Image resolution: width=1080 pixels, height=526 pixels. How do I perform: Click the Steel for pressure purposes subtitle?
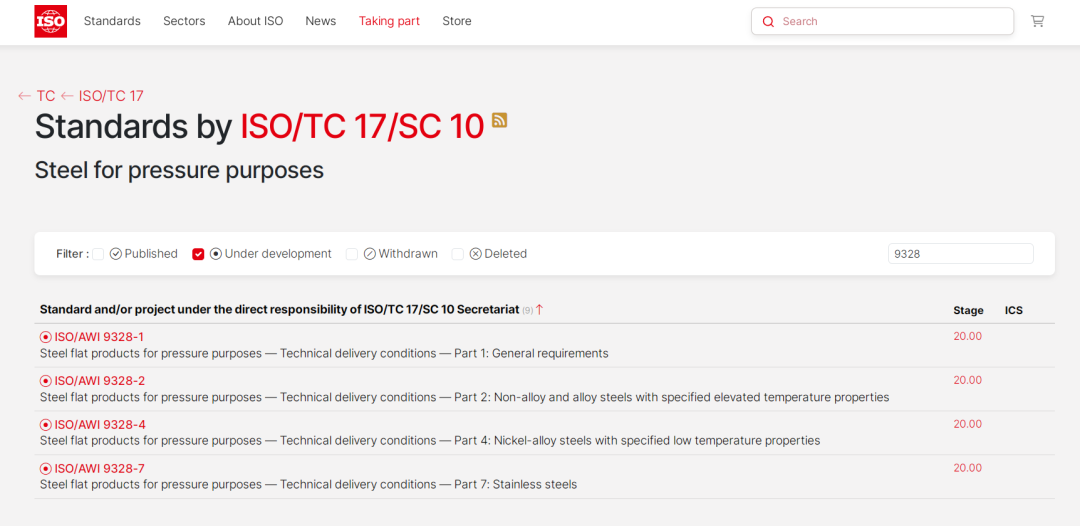pyautogui.click(x=179, y=170)
